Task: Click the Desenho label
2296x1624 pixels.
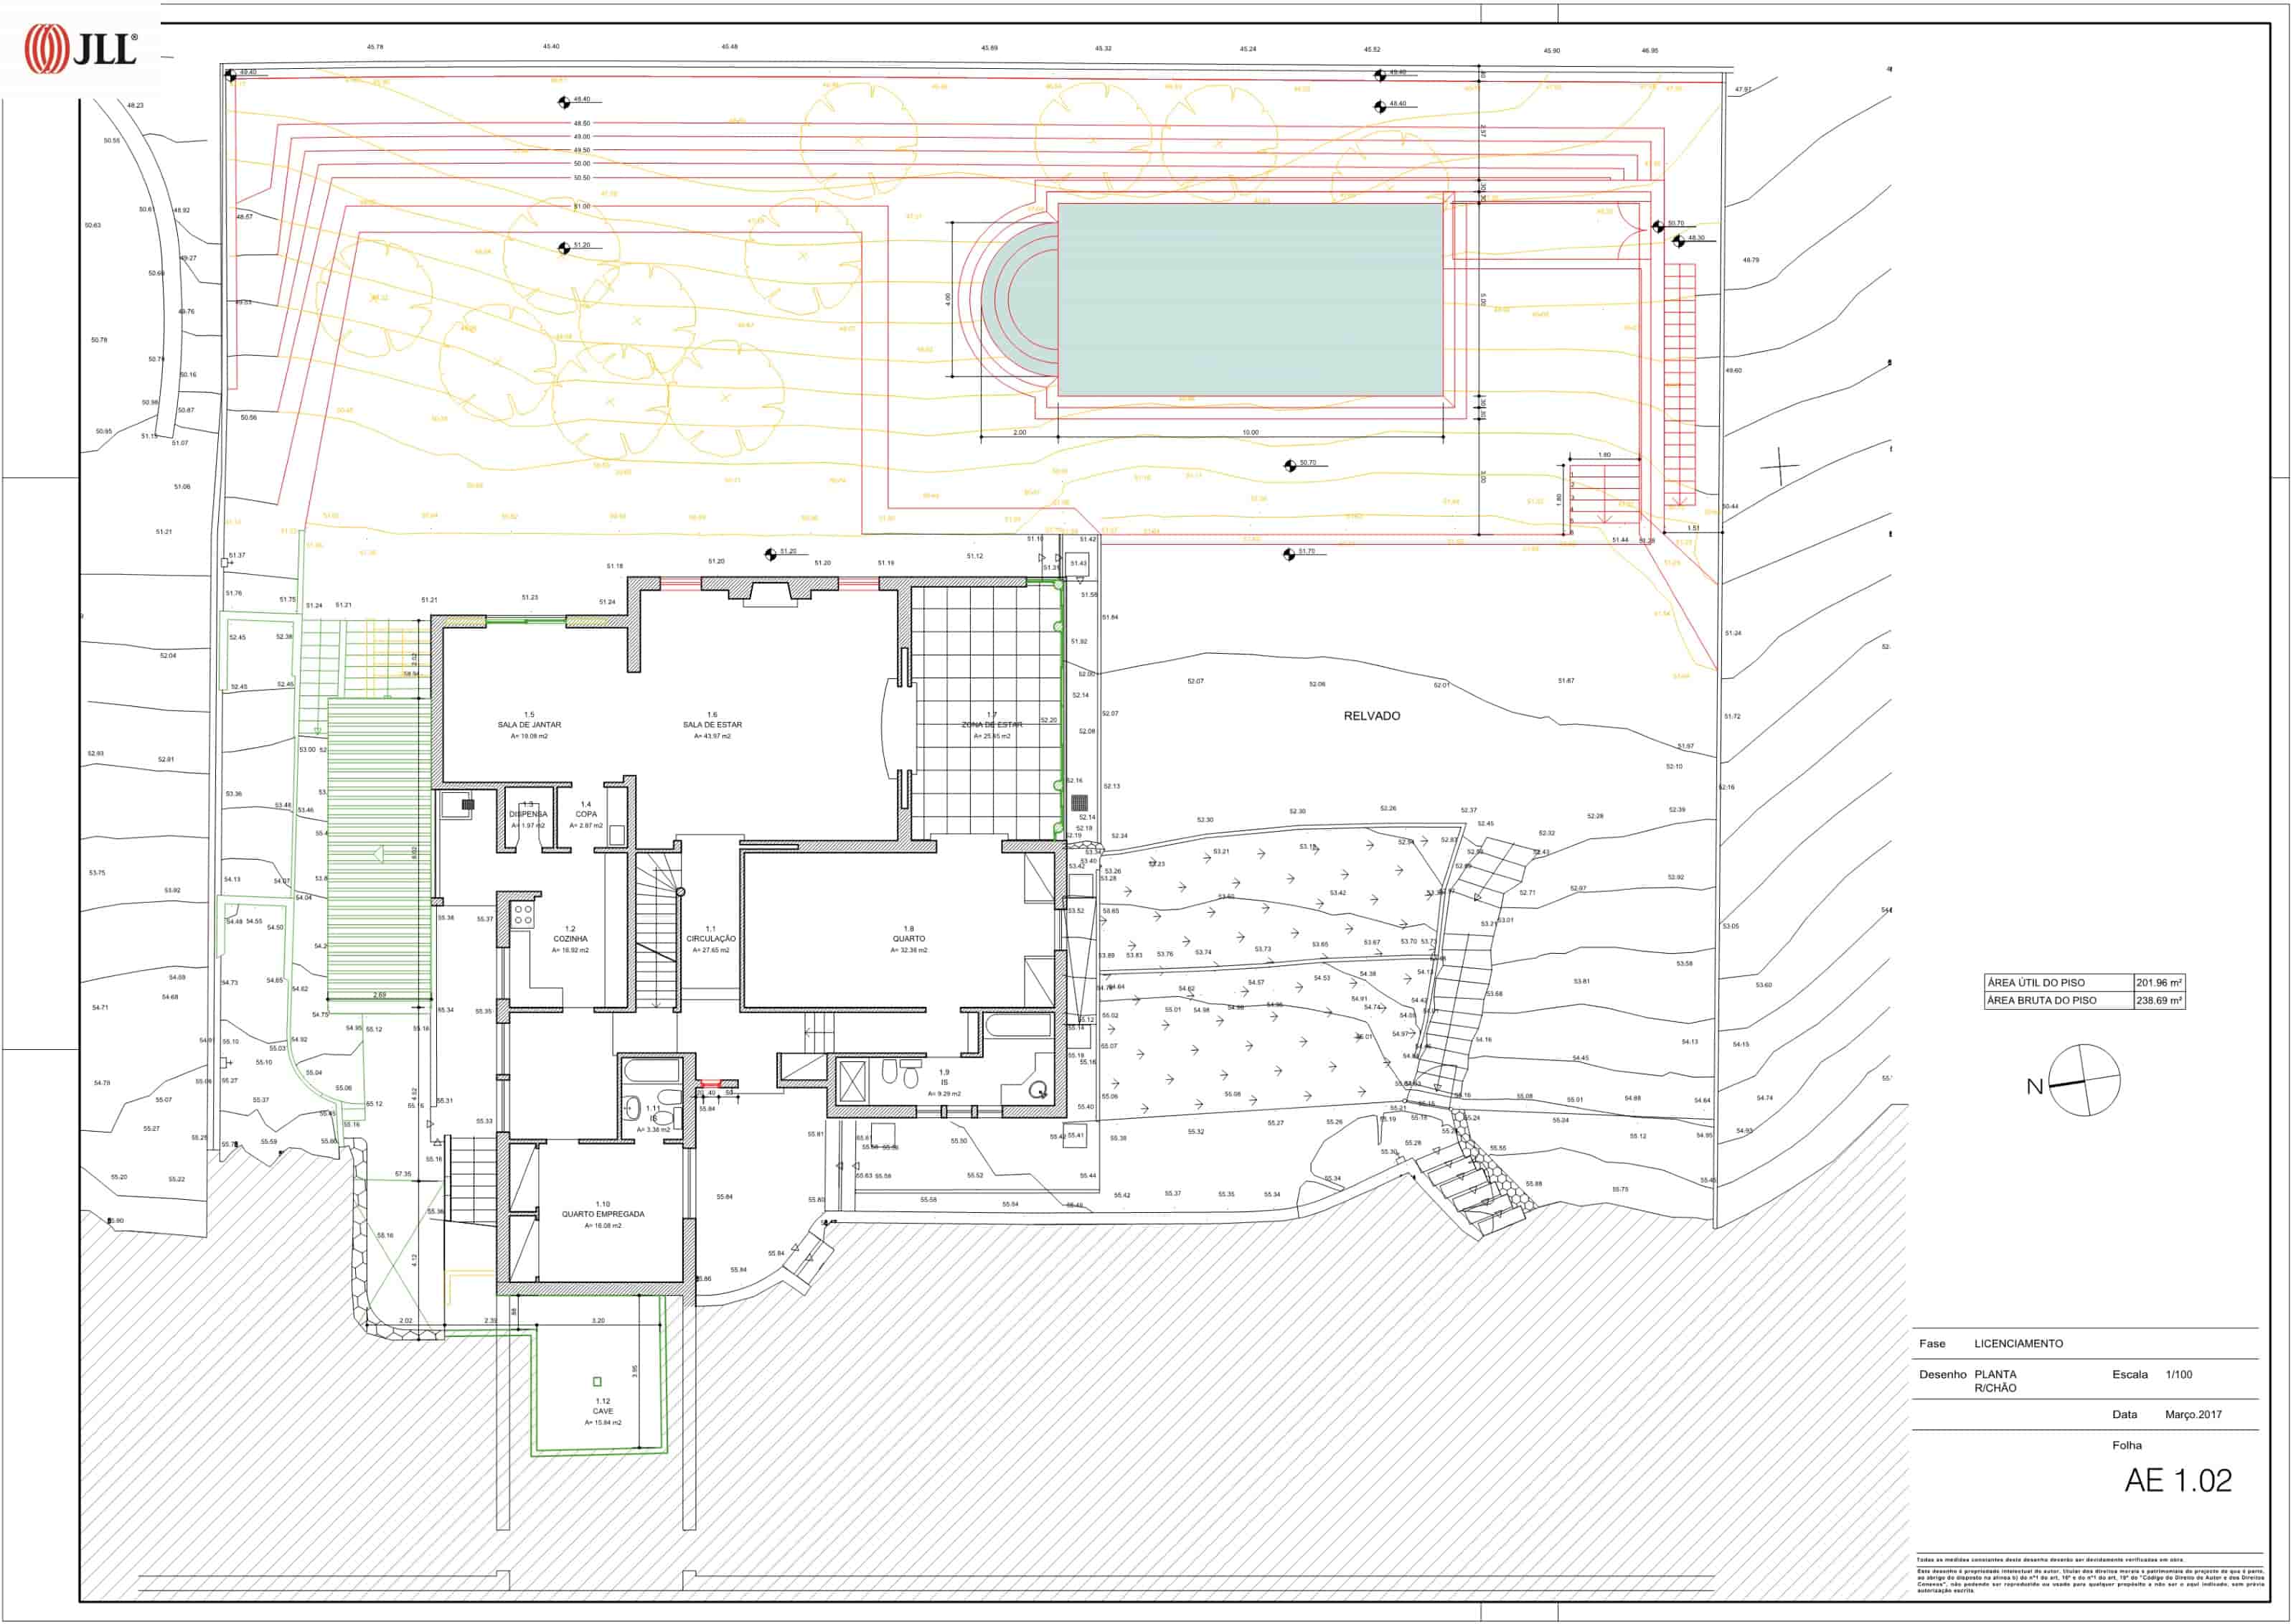Action: [1943, 1374]
